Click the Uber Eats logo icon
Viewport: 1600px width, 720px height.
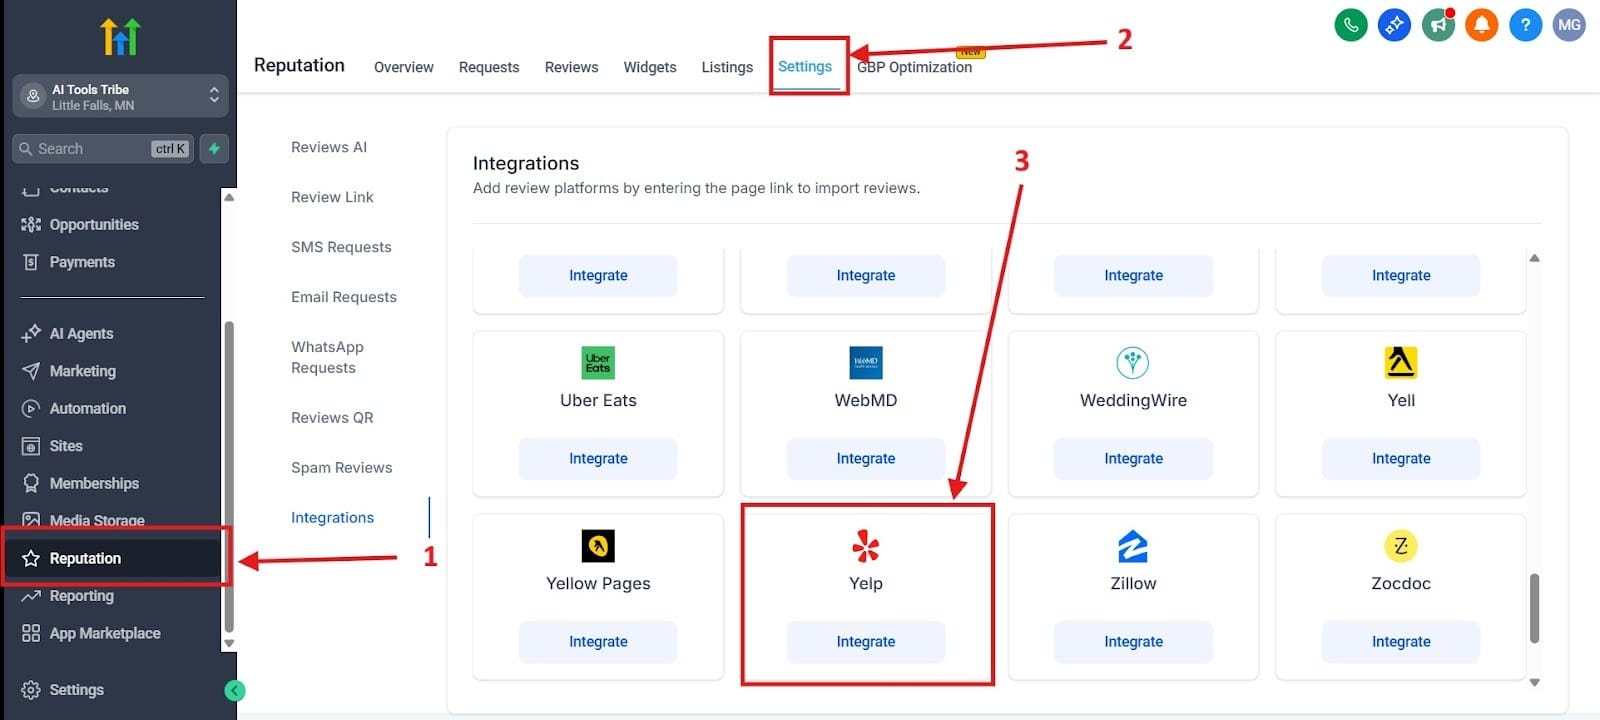pos(598,362)
